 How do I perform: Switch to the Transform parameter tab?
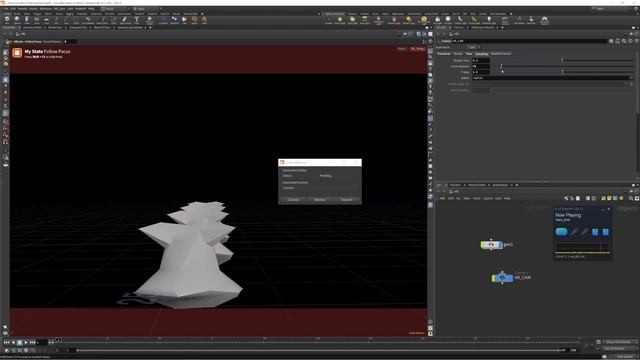(x=444, y=54)
